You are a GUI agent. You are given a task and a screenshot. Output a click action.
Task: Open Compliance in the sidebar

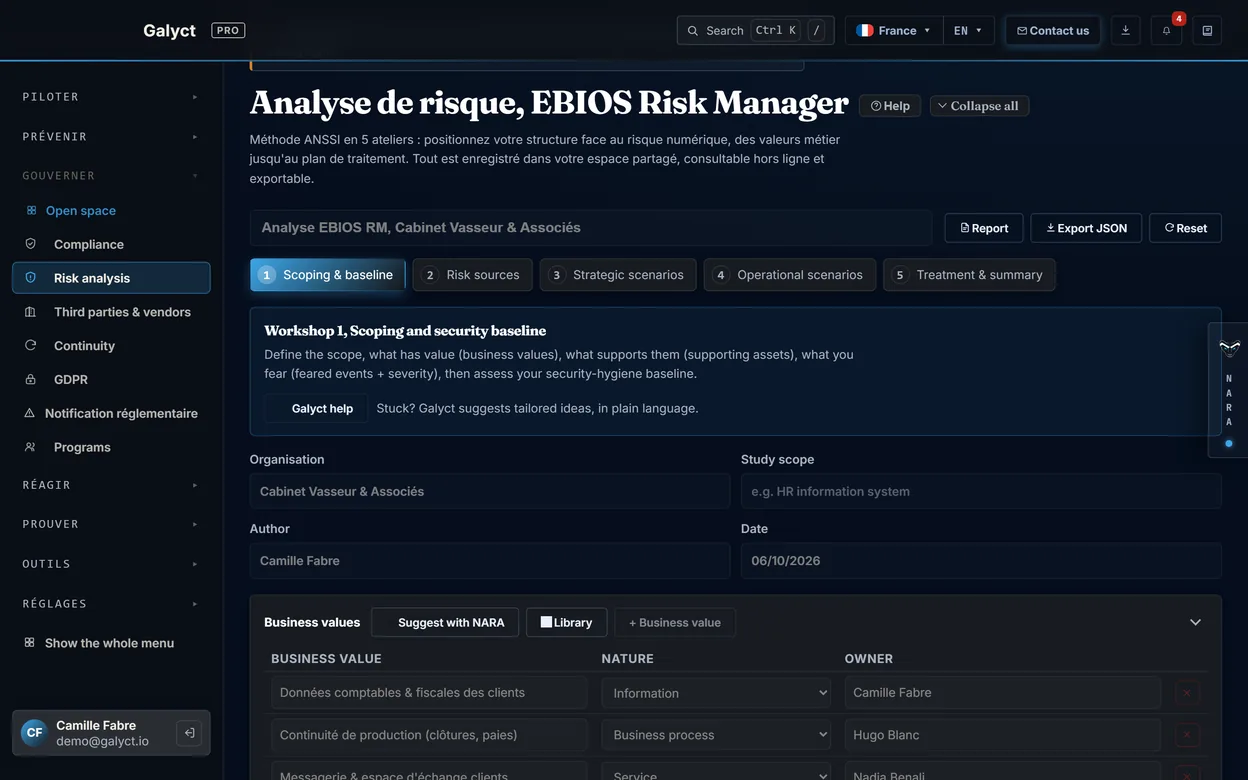[111, 244]
